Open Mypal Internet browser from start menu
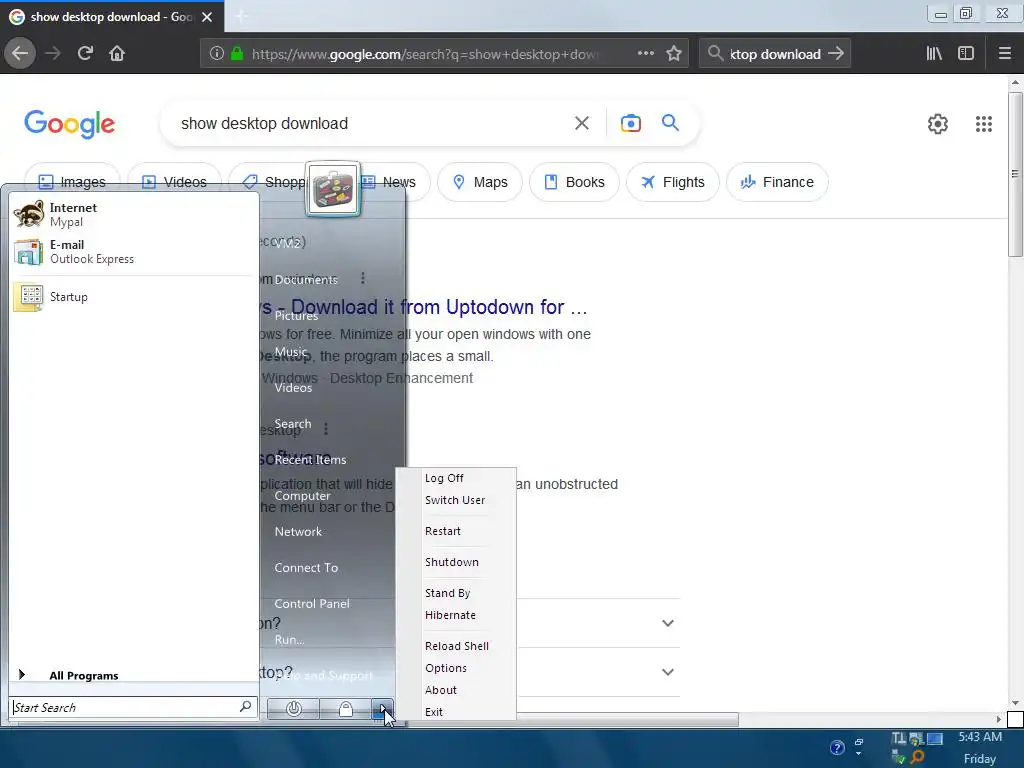Image resolution: width=1024 pixels, height=768 pixels. [x=133, y=214]
